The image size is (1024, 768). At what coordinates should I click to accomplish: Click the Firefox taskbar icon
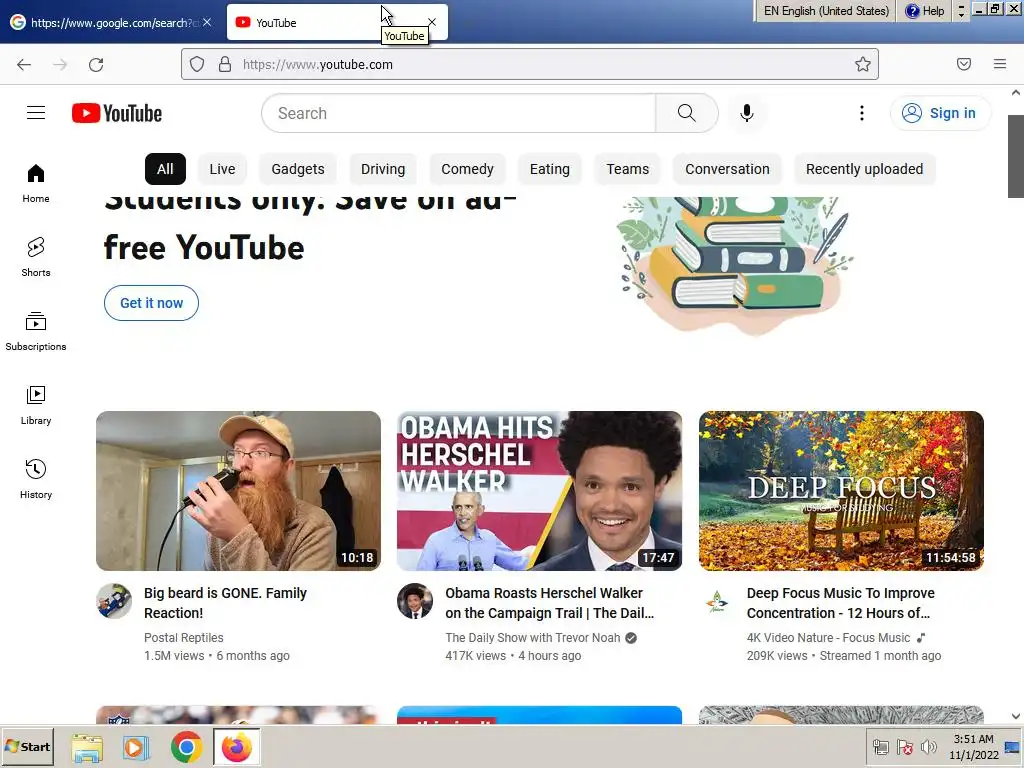point(236,746)
